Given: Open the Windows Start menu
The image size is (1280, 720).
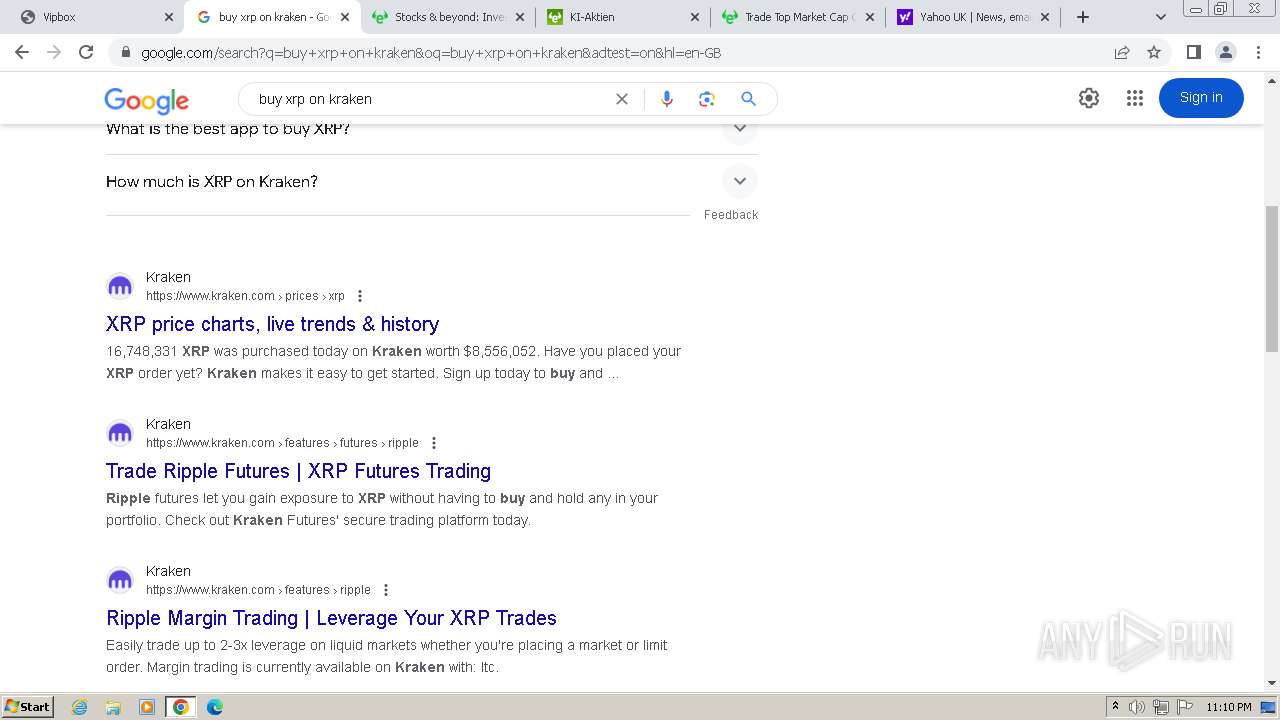Looking at the screenshot, I should 28,707.
